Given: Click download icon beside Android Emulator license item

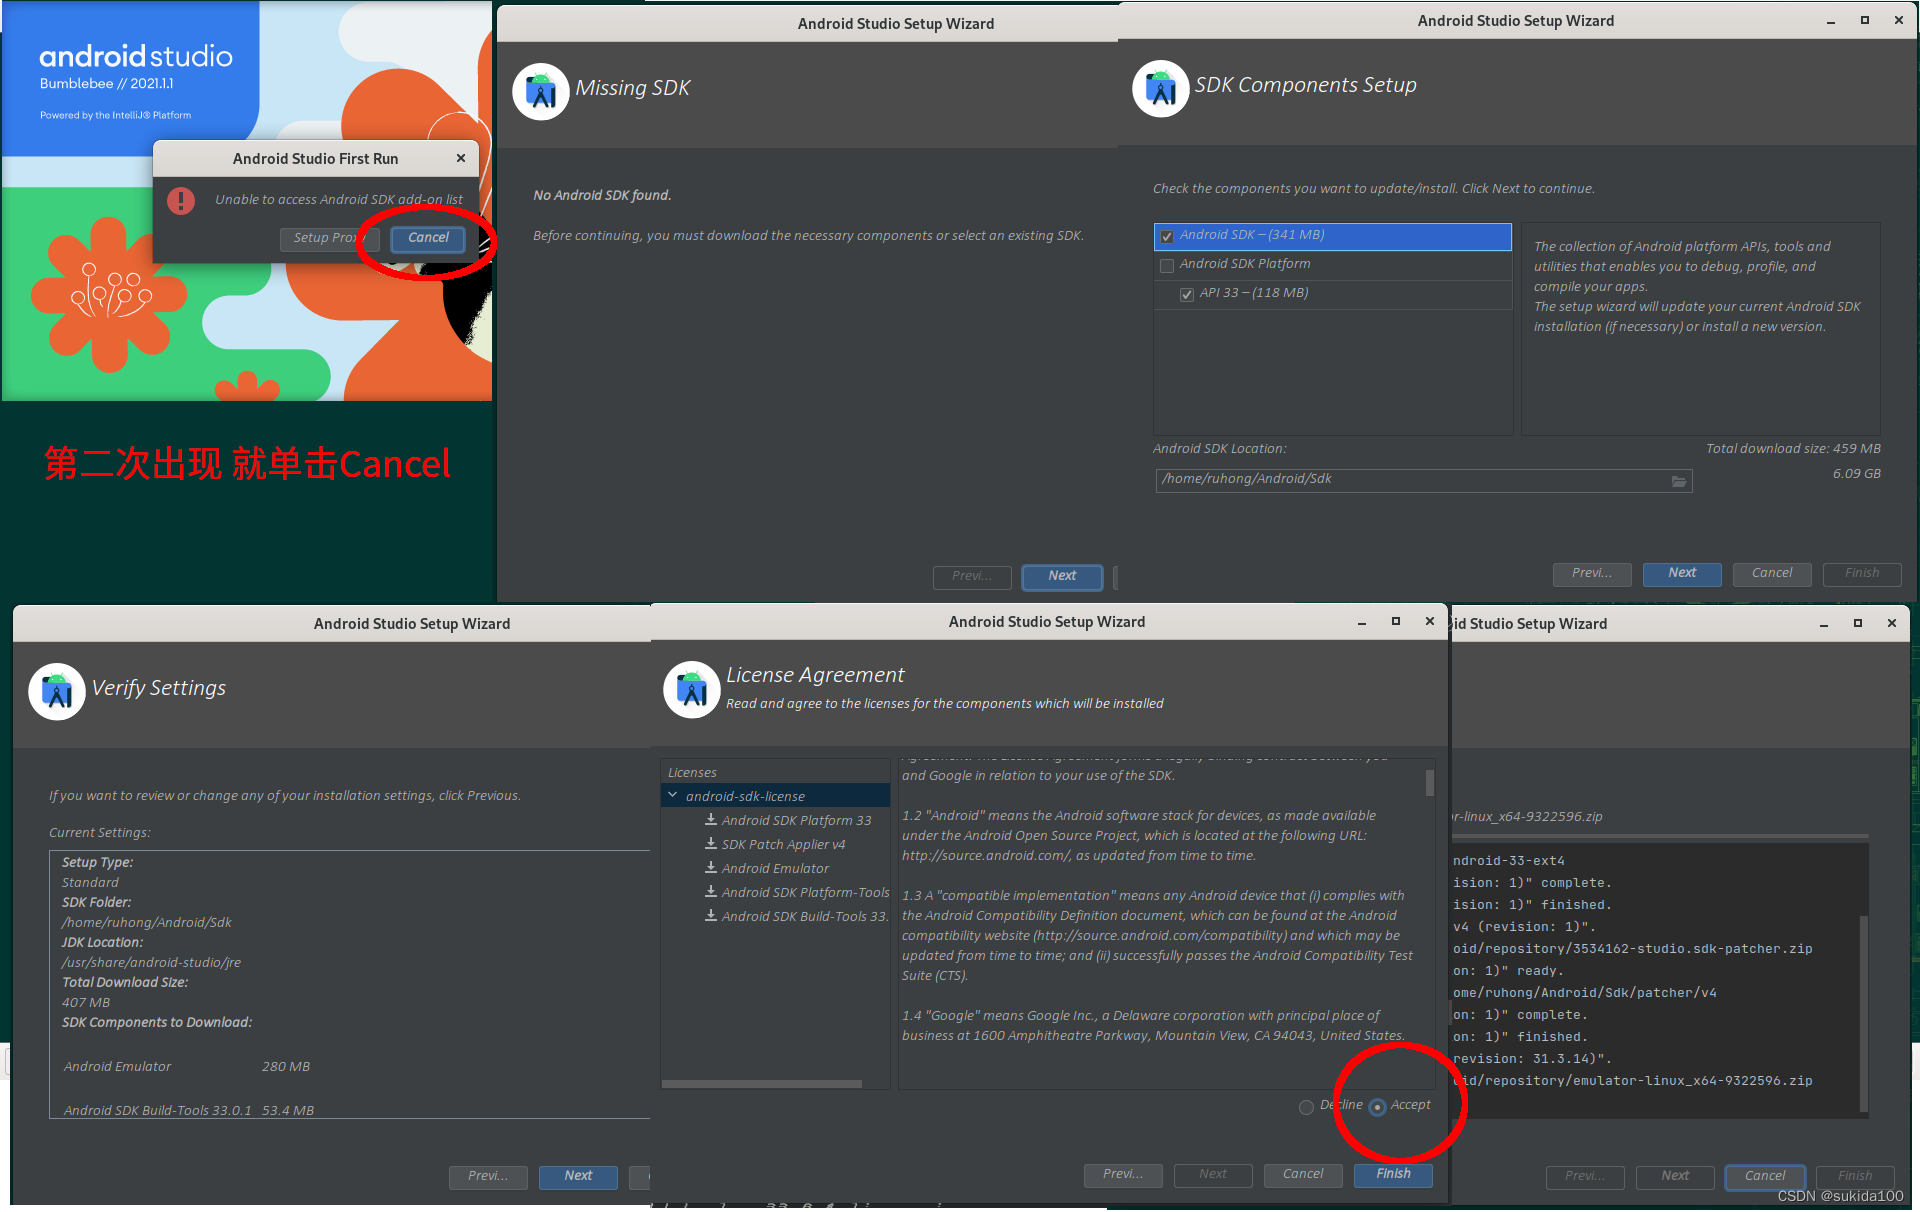Looking at the screenshot, I should click(x=711, y=868).
